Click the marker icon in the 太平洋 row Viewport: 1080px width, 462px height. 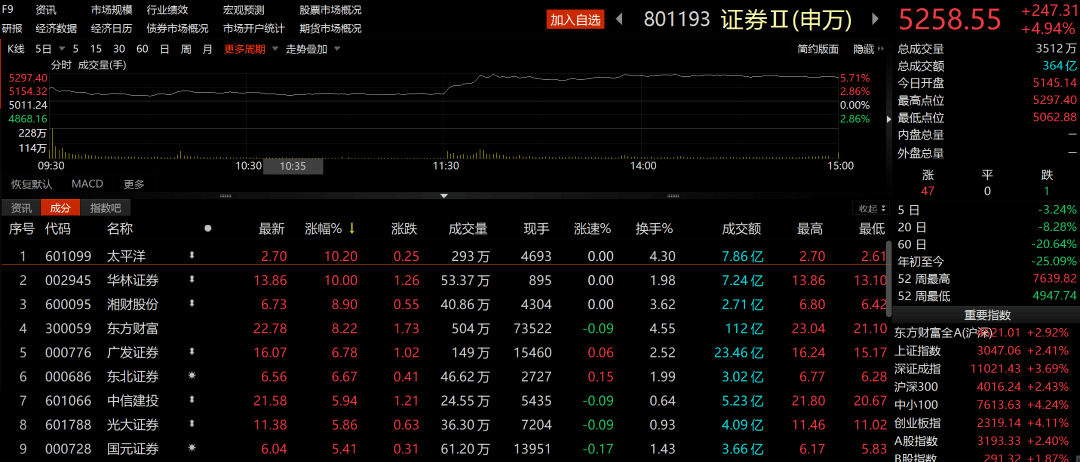[192, 257]
